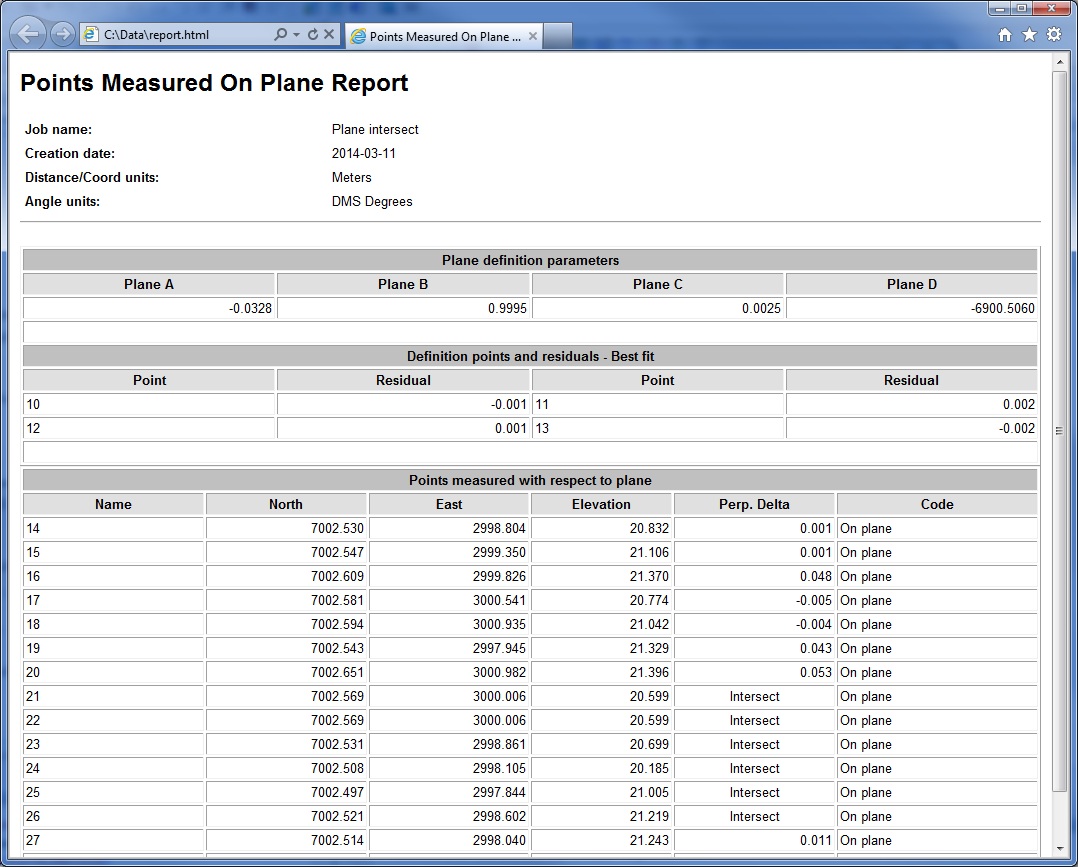
Task: Select the Points Measured On Plane tab
Action: (x=444, y=36)
